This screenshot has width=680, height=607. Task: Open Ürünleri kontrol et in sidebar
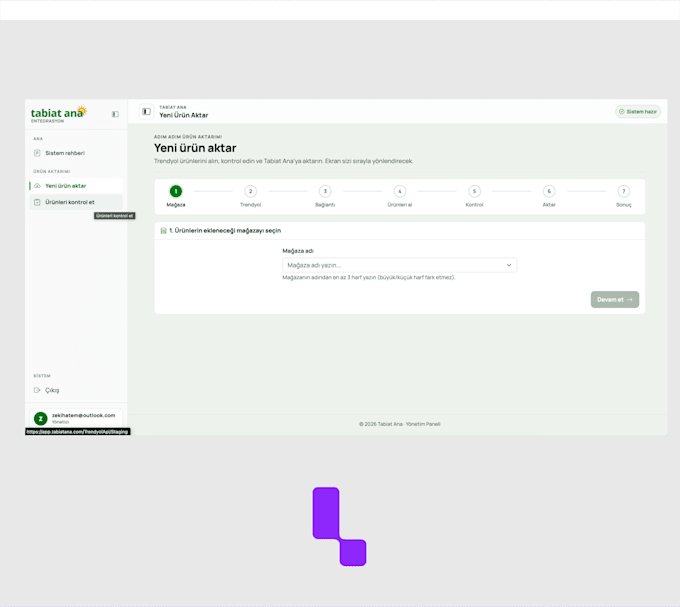point(76,202)
